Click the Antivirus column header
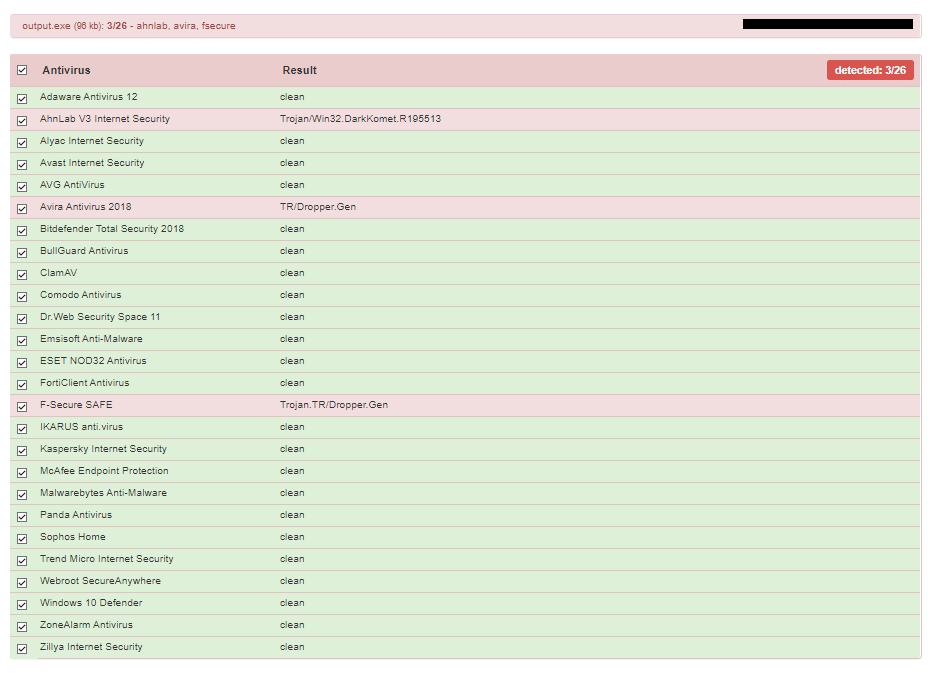The image size is (937, 673). pyautogui.click(x=66, y=70)
